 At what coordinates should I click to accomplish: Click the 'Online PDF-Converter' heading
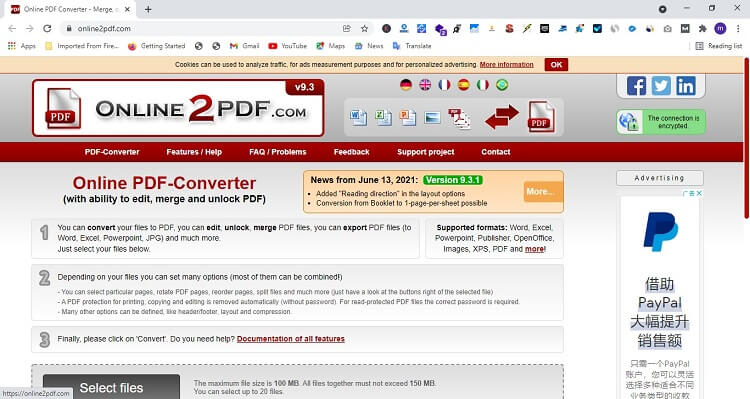coord(164,183)
